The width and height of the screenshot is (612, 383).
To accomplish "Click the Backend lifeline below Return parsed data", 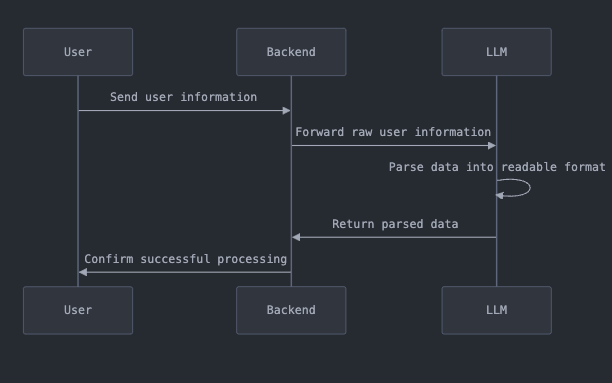I will 291,254.
